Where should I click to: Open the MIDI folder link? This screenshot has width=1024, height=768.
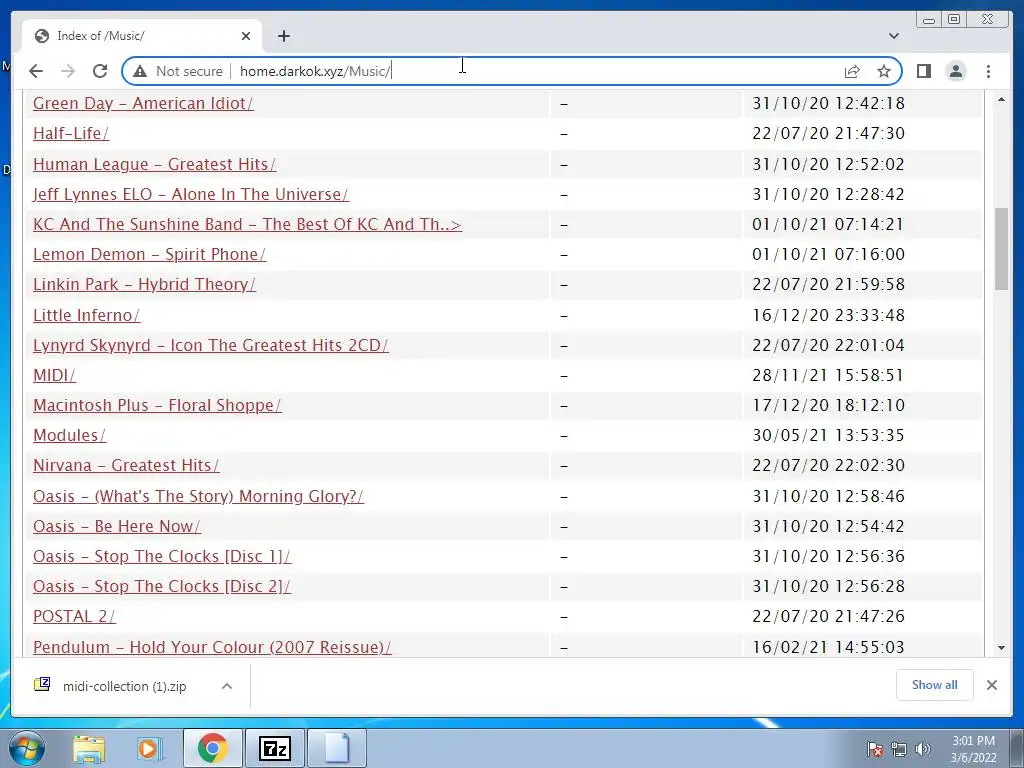click(x=54, y=375)
